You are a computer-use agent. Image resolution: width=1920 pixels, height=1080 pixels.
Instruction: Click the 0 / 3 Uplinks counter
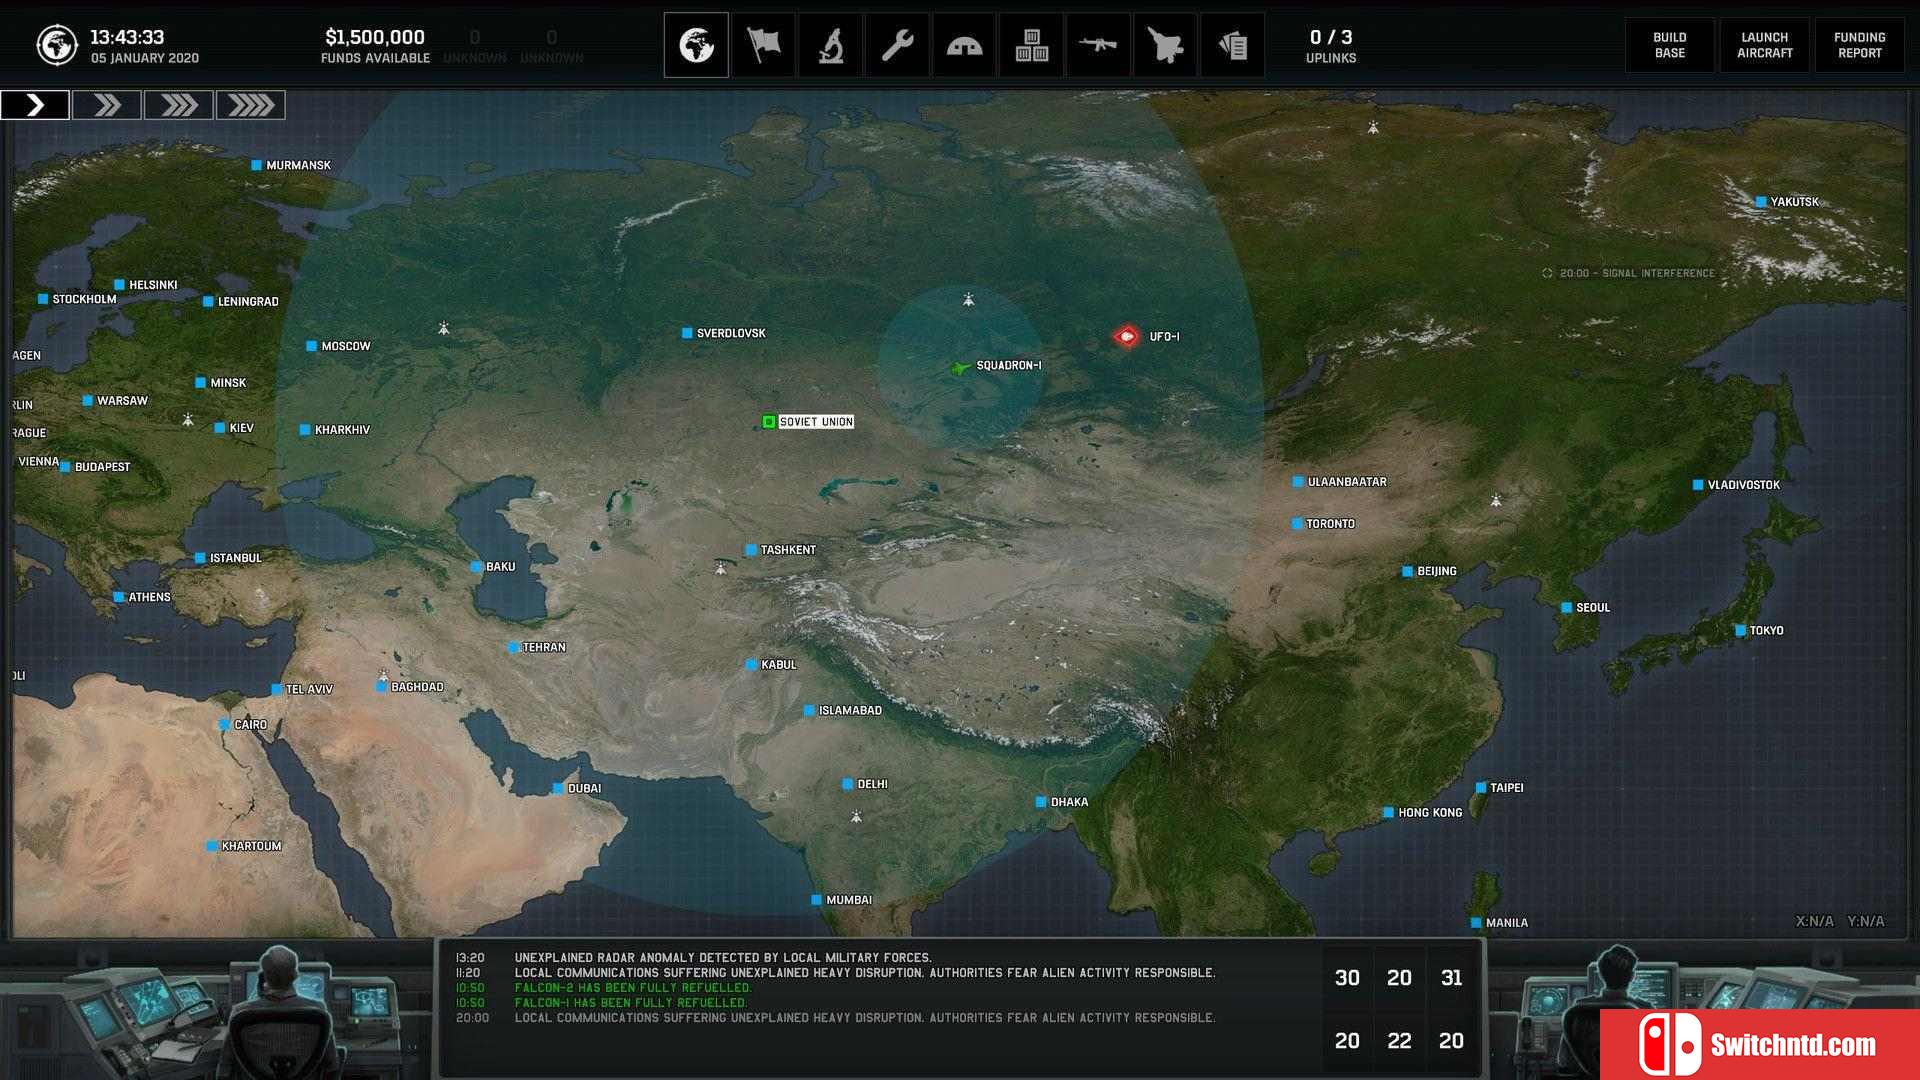(x=1331, y=46)
